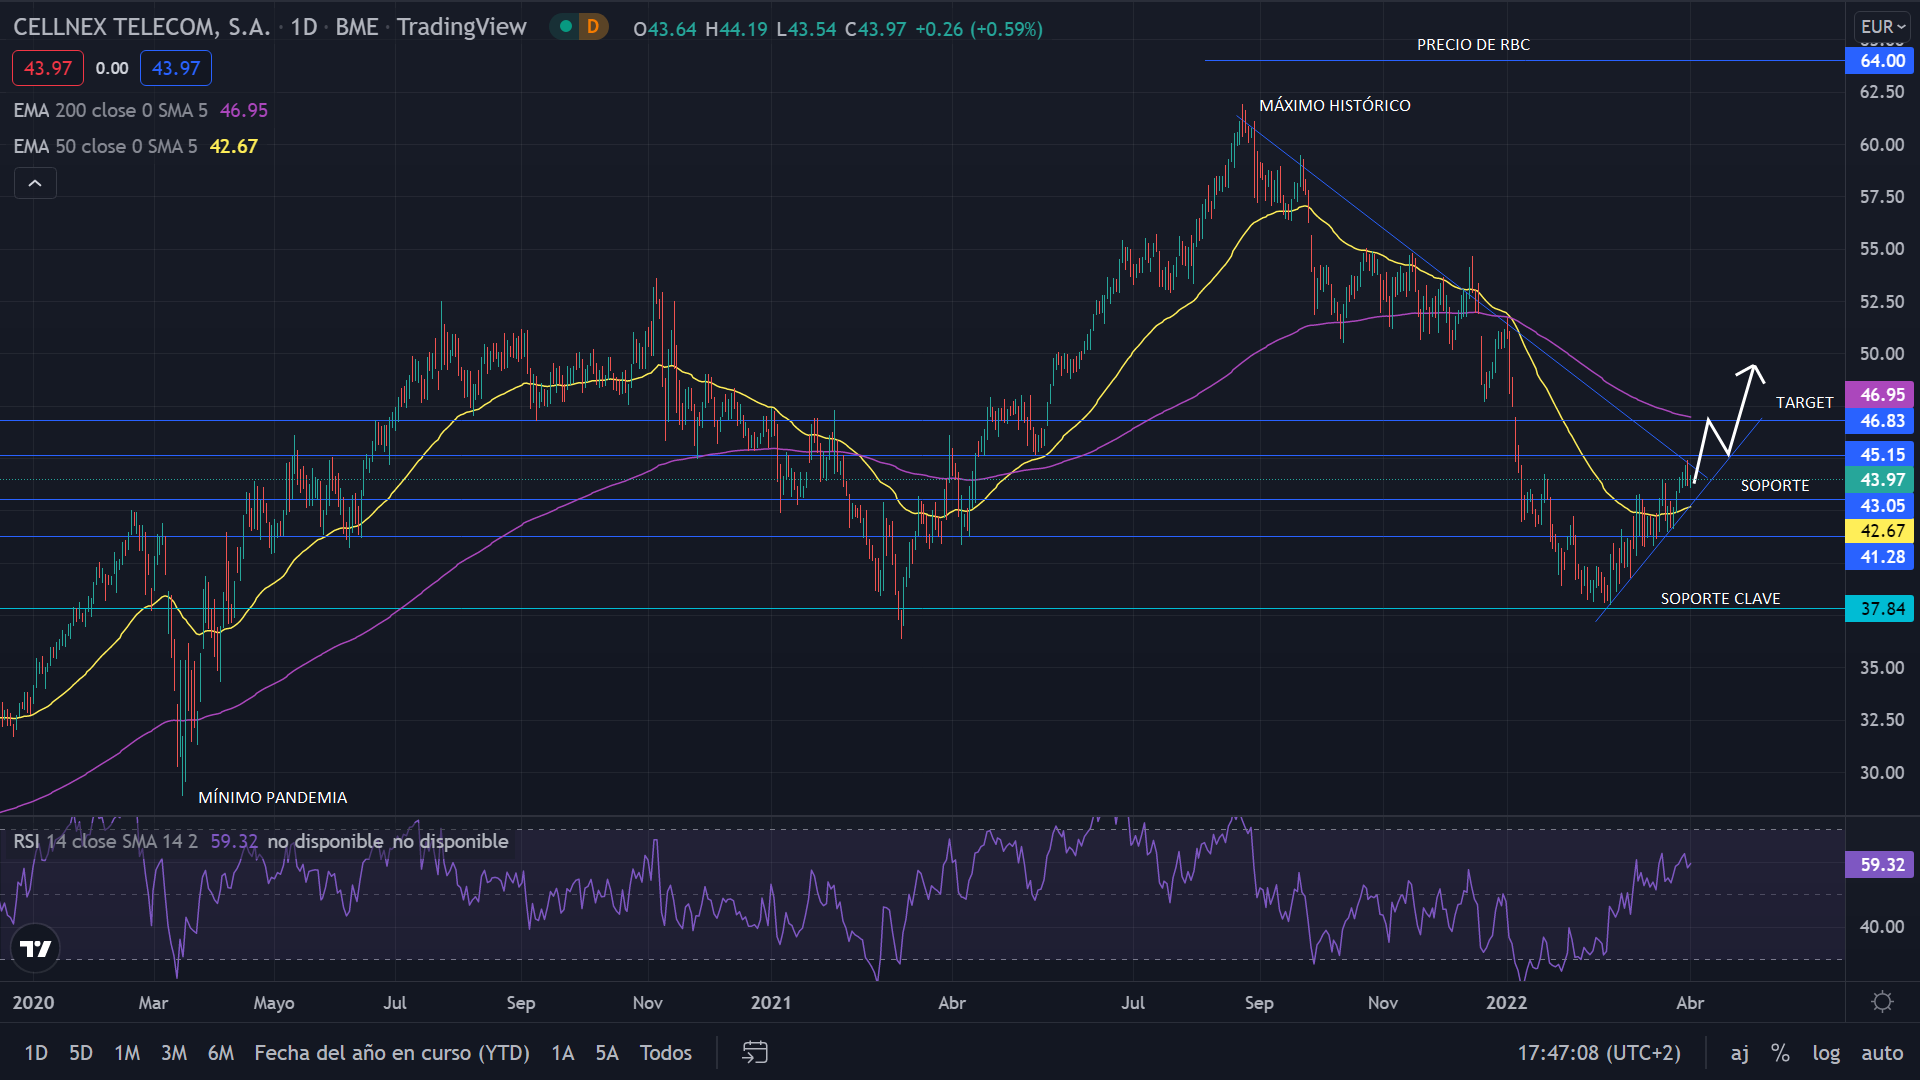Click the red 43.97 sell price button
1920x1080 pixels.
[x=48, y=68]
